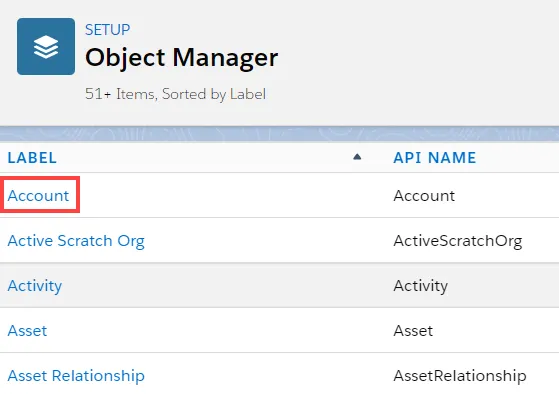The width and height of the screenshot is (559, 394).
Task: Click the Object Manager page title
Action: coord(181,57)
